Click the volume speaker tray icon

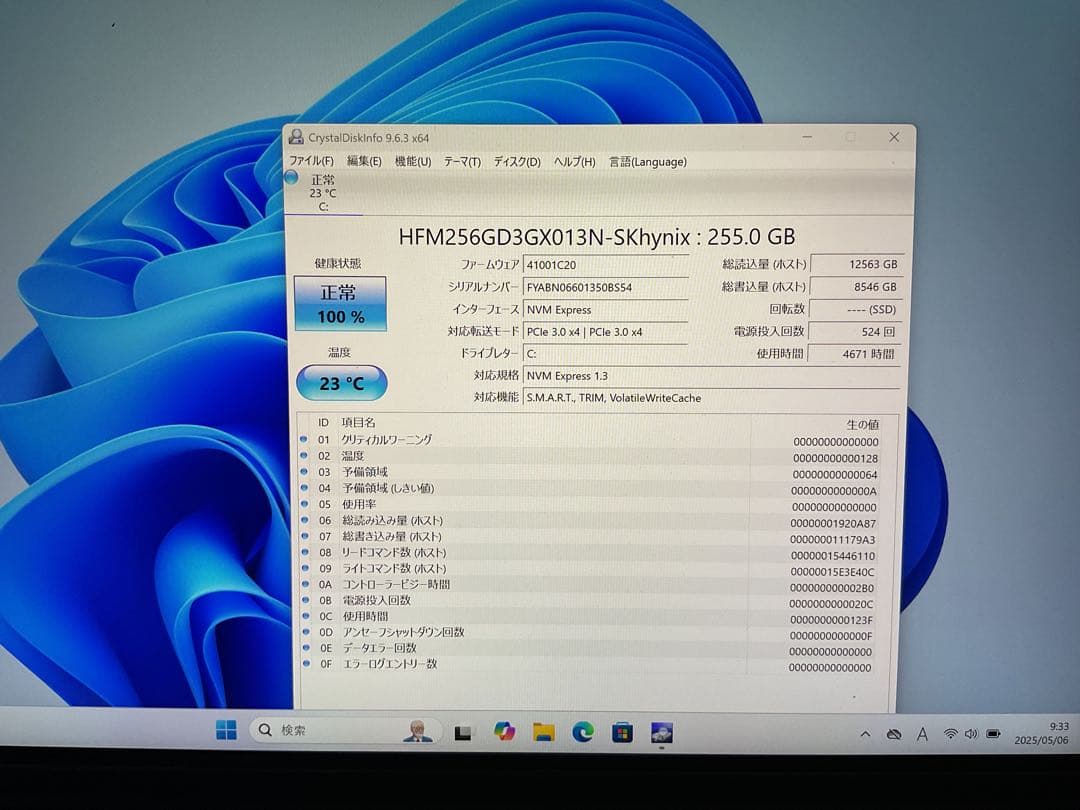[971, 734]
